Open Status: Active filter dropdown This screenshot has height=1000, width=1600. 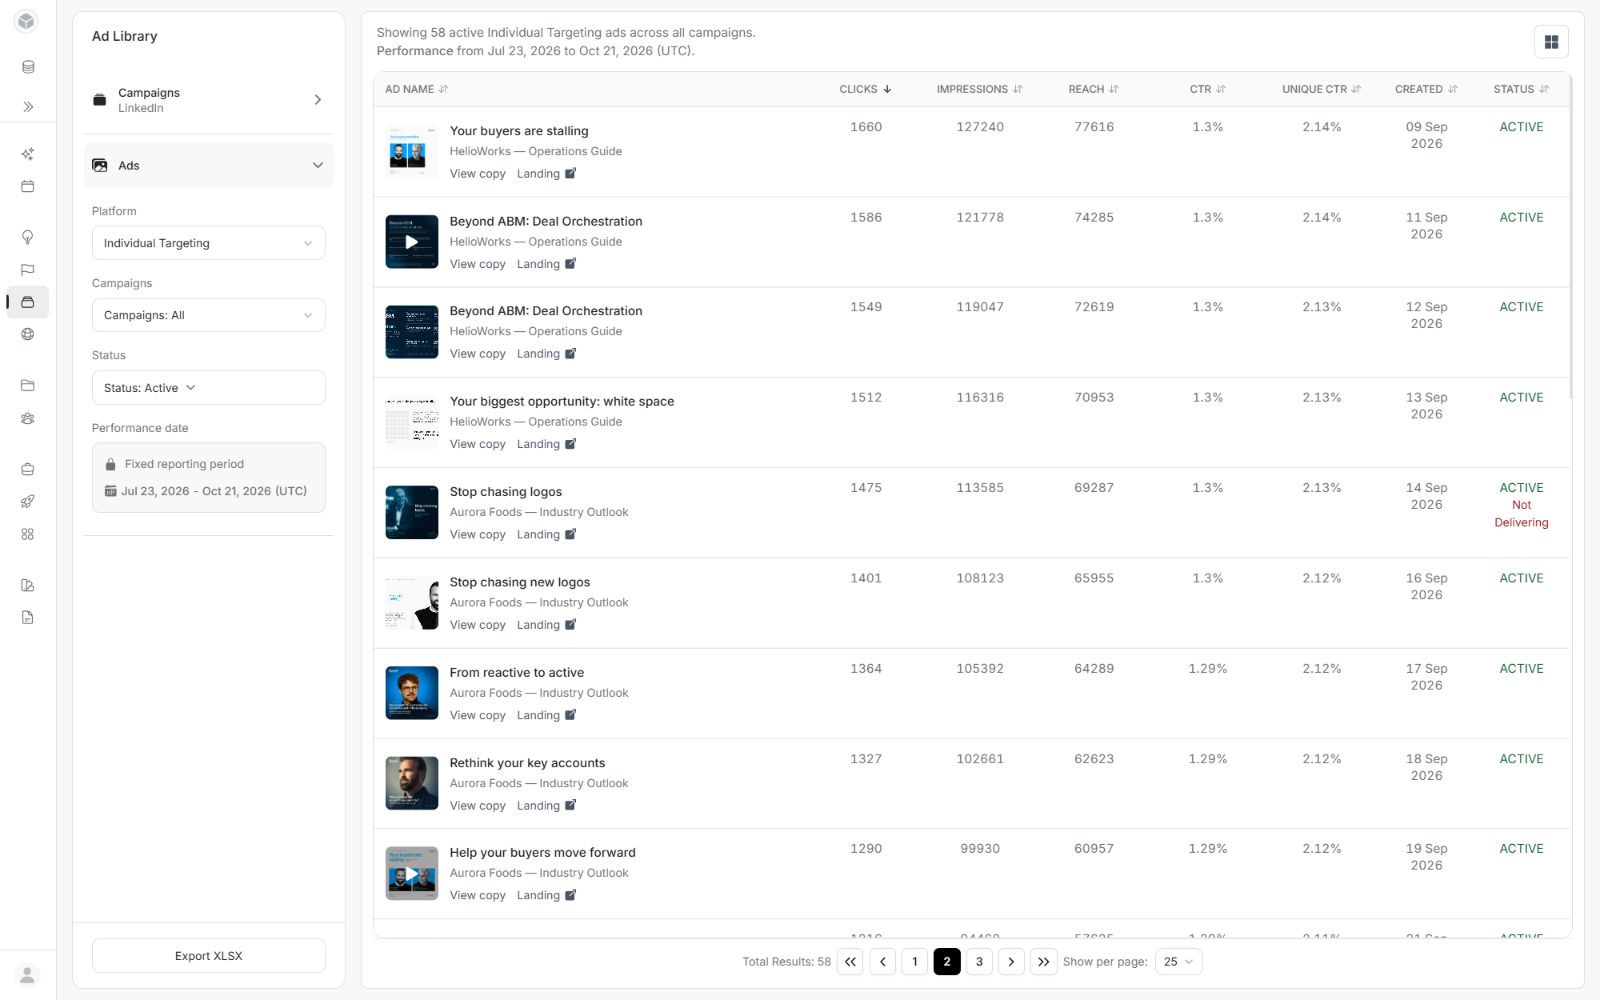208,388
